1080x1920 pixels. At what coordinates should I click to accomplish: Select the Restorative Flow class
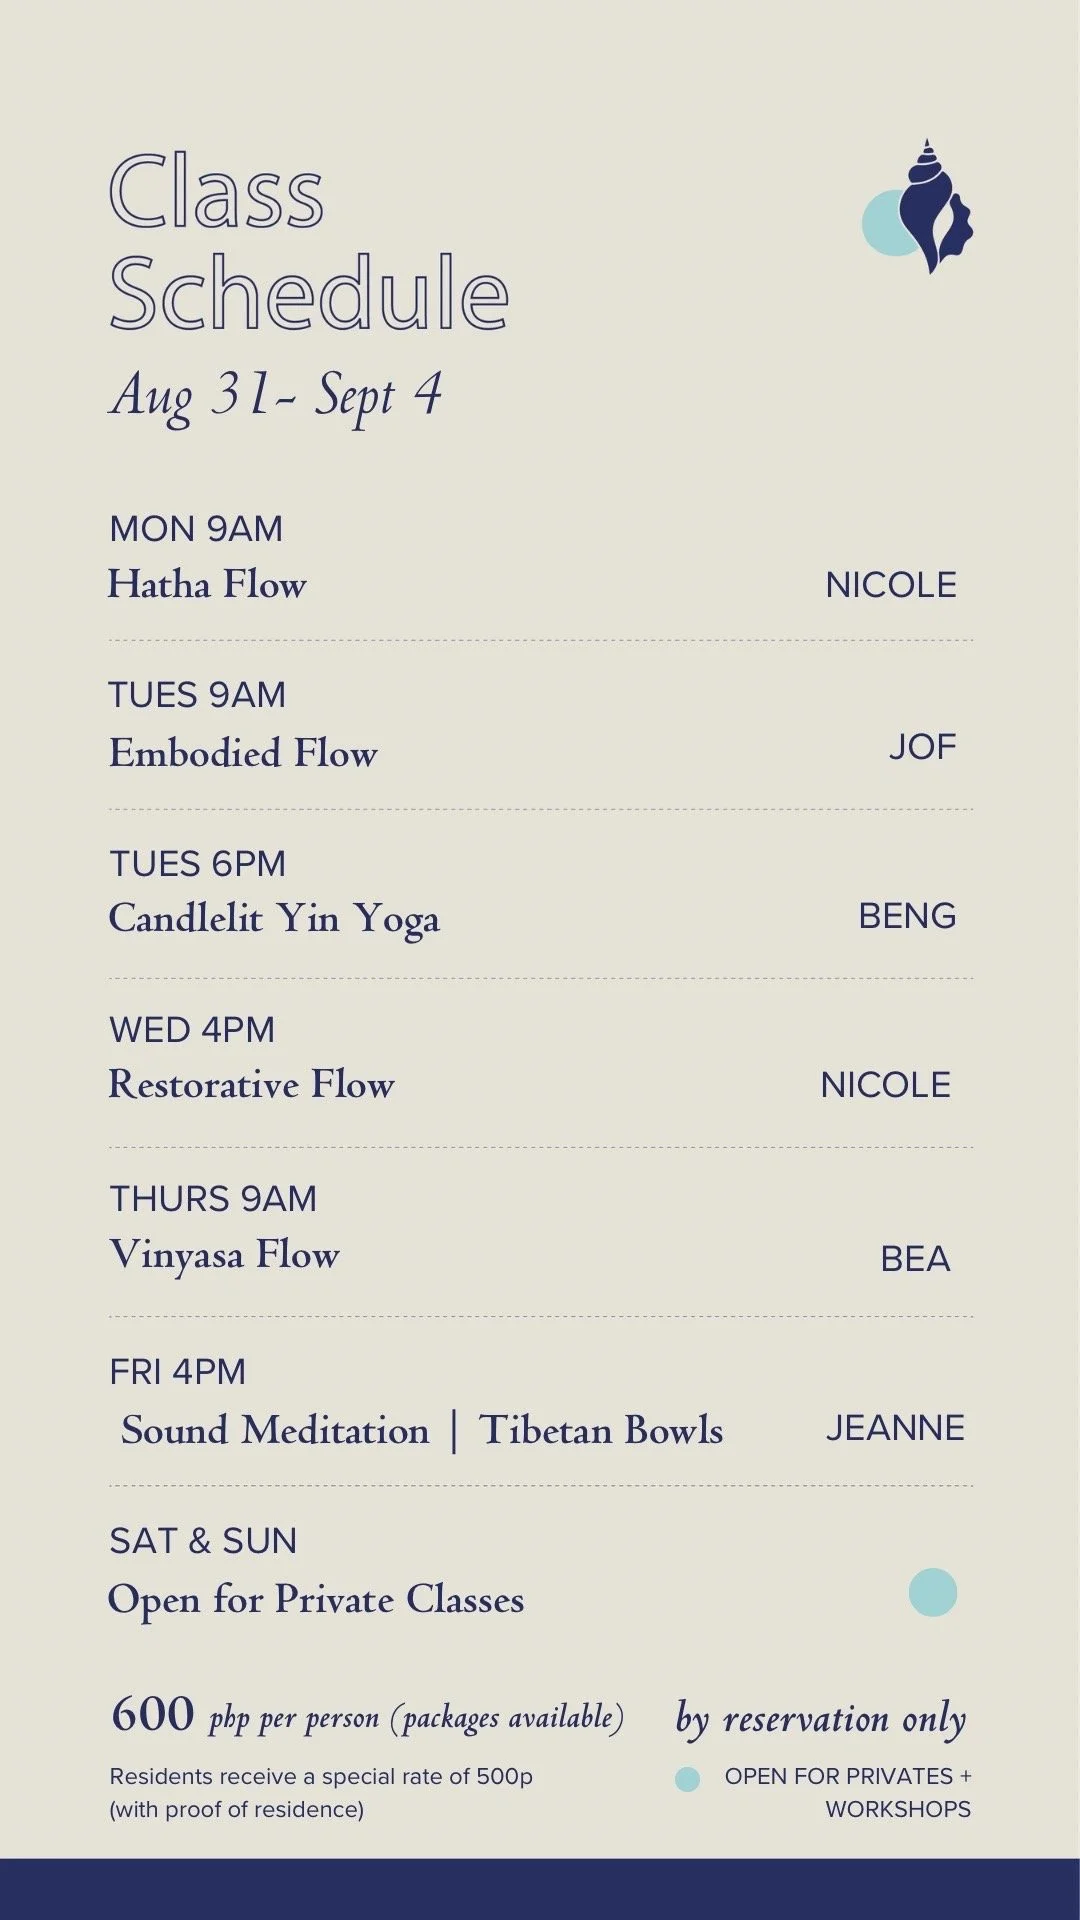(x=251, y=1085)
